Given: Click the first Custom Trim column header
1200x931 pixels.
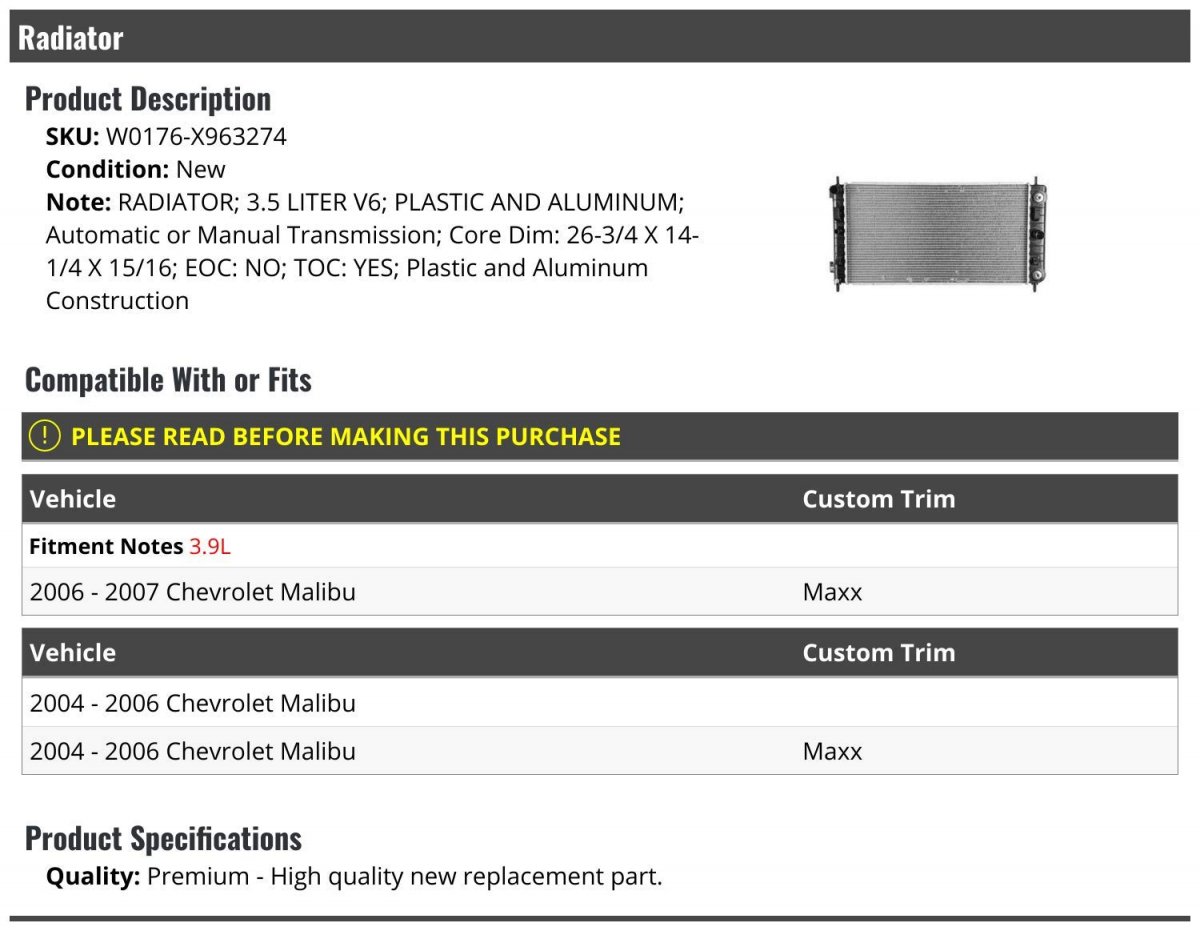Looking at the screenshot, I should pos(879,499).
